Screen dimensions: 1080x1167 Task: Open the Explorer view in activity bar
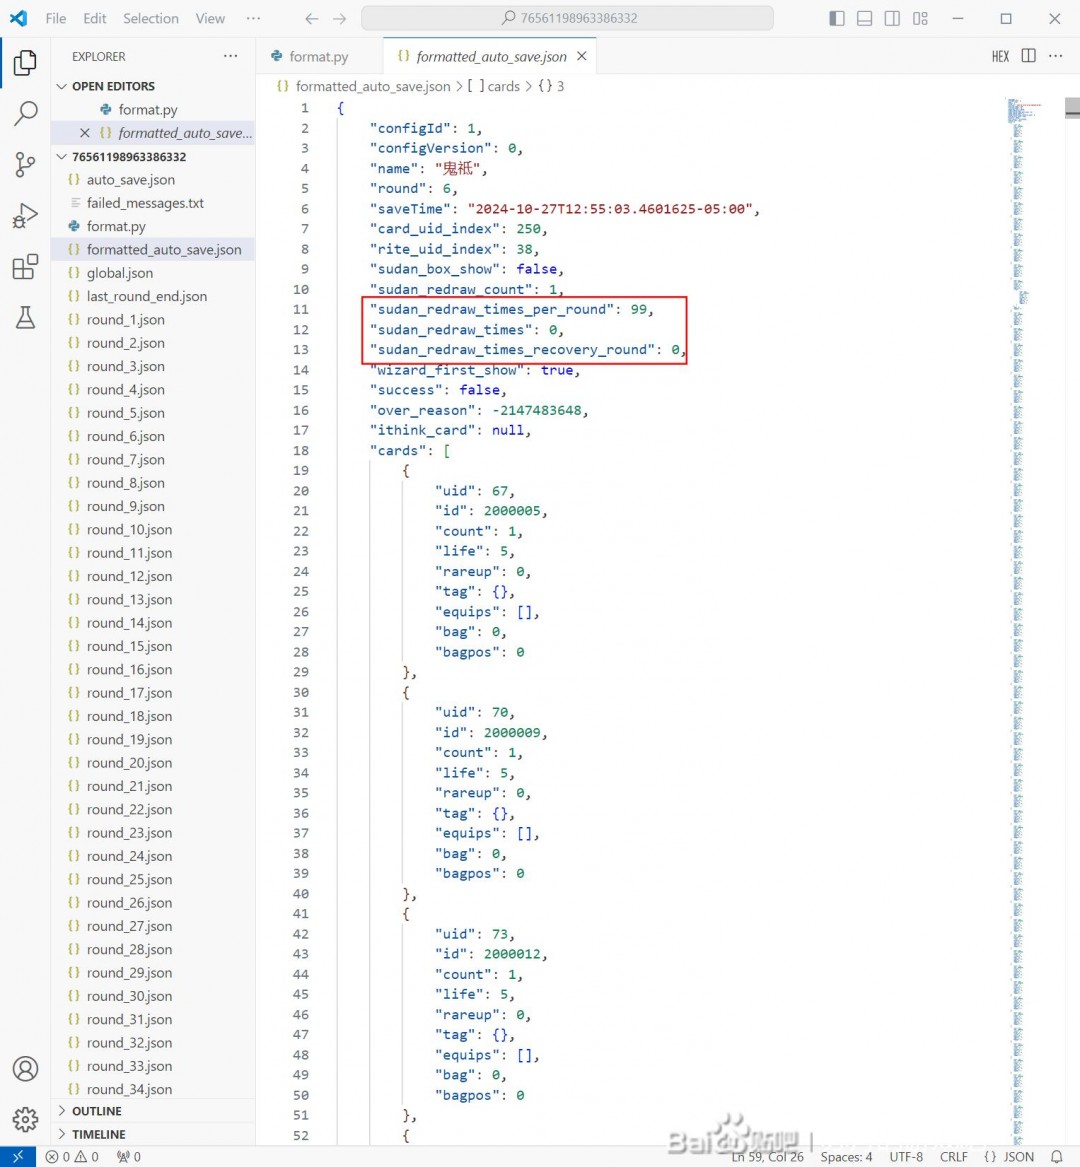click(x=25, y=63)
